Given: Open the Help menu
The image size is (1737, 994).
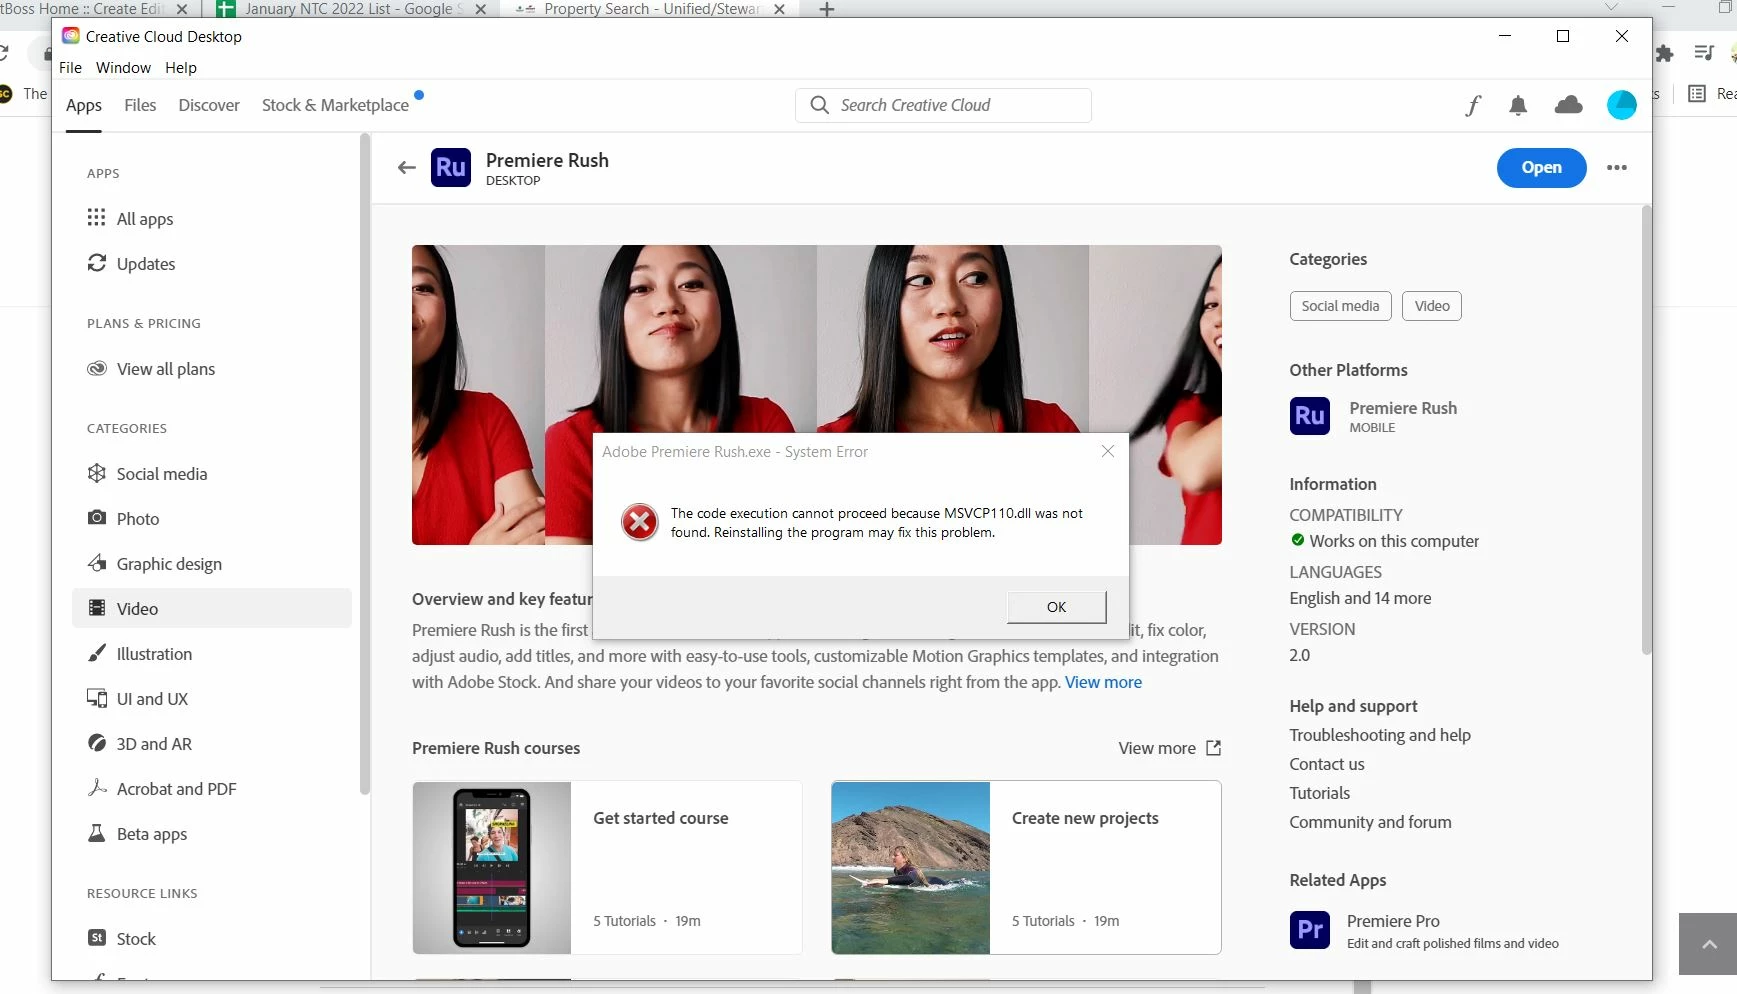Looking at the screenshot, I should (181, 67).
